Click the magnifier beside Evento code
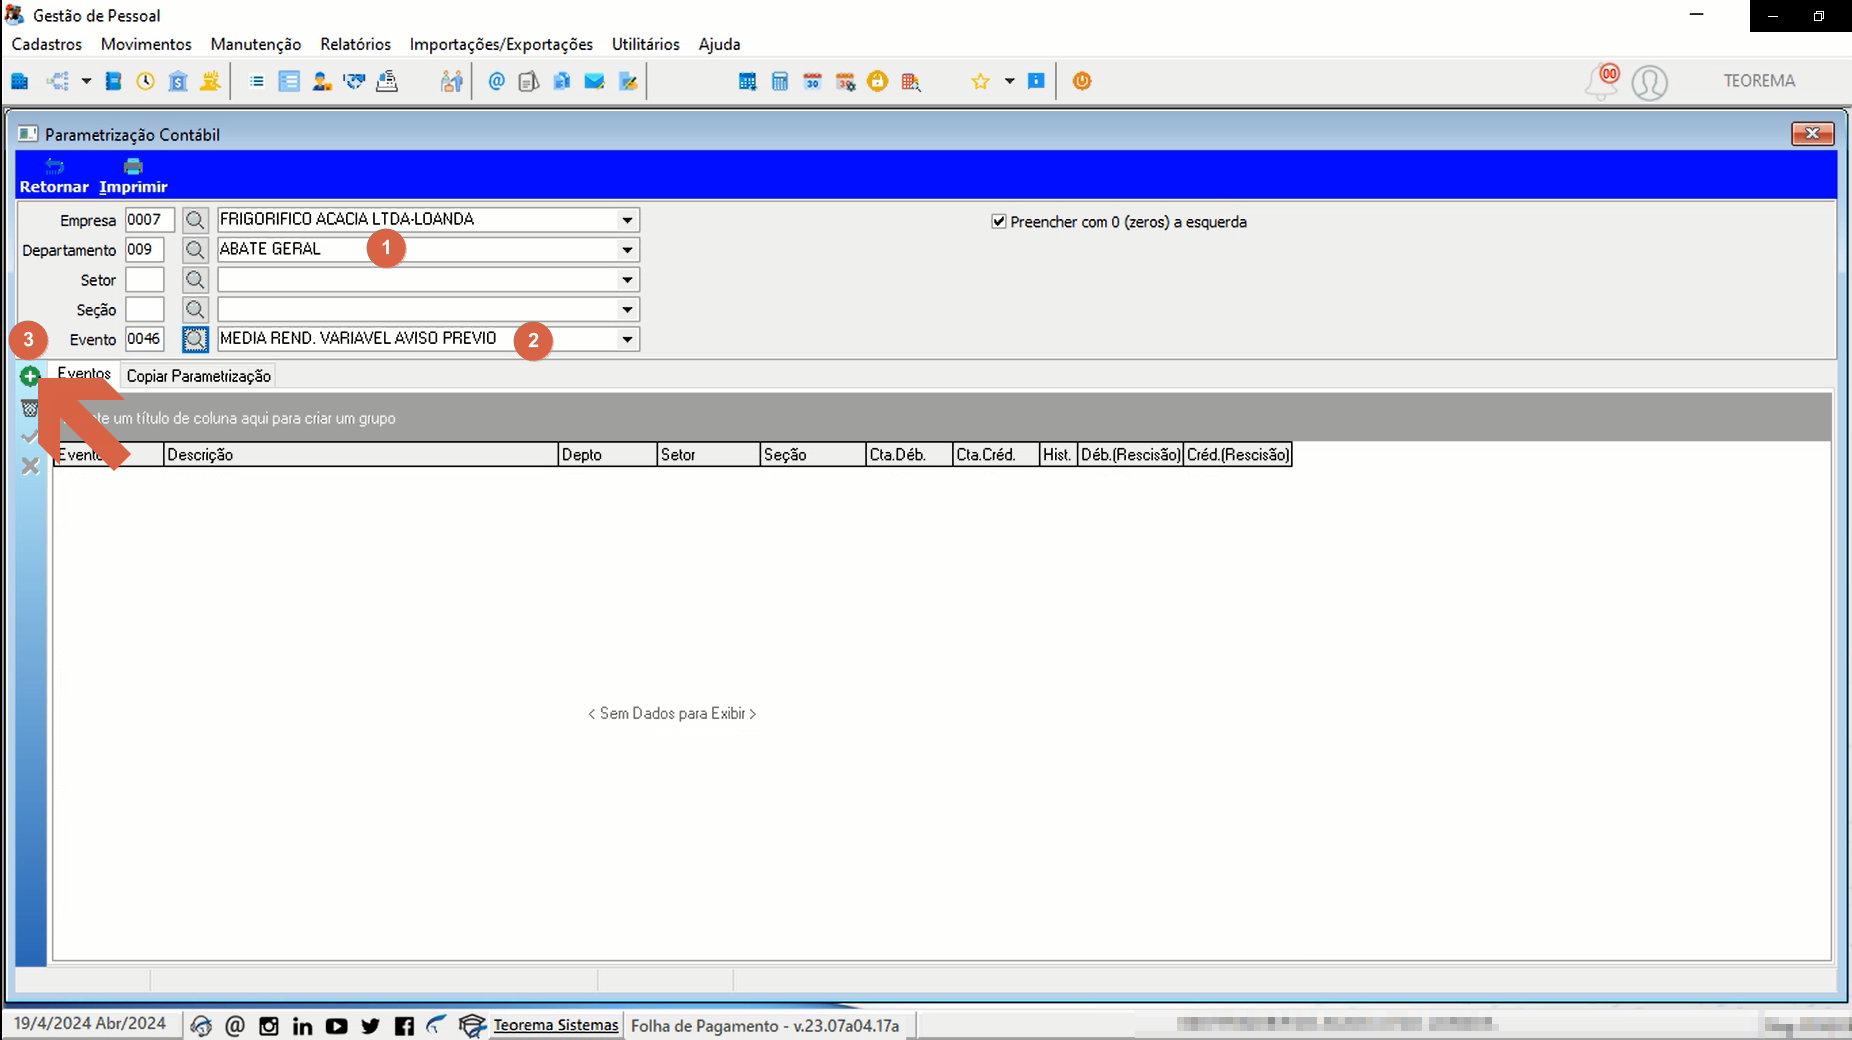The image size is (1852, 1040). coord(195,340)
